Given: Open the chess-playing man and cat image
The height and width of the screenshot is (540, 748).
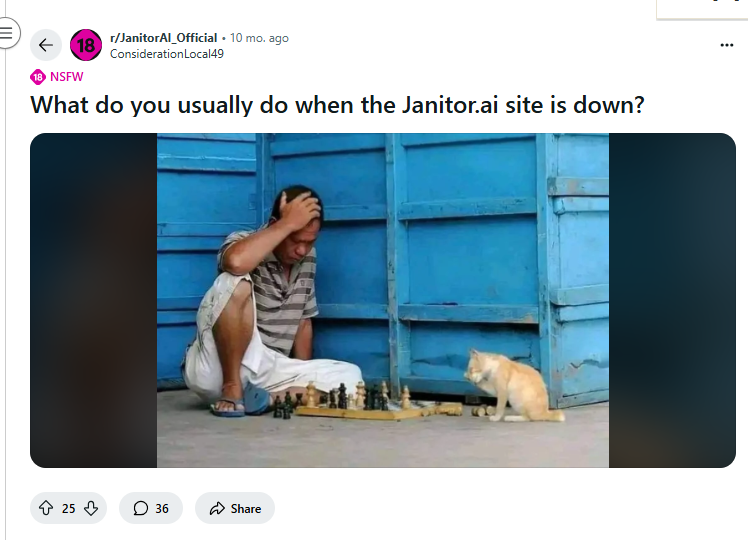Looking at the screenshot, I should [383, 300].
